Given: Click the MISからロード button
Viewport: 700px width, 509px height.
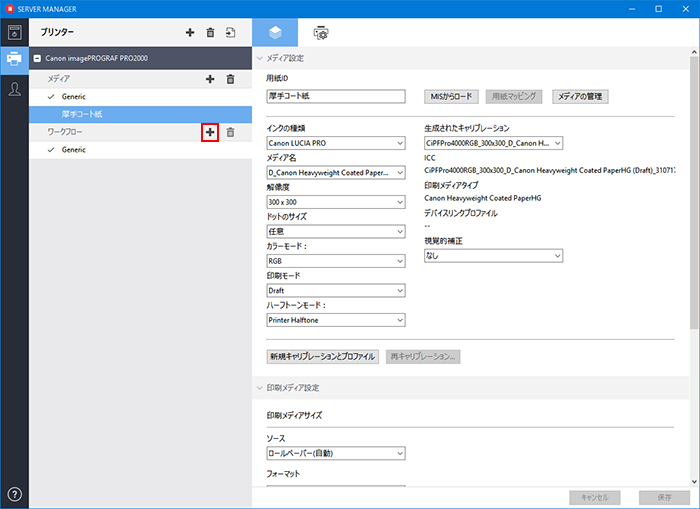Looking at the screenshot, I should (x=449, y=97).
